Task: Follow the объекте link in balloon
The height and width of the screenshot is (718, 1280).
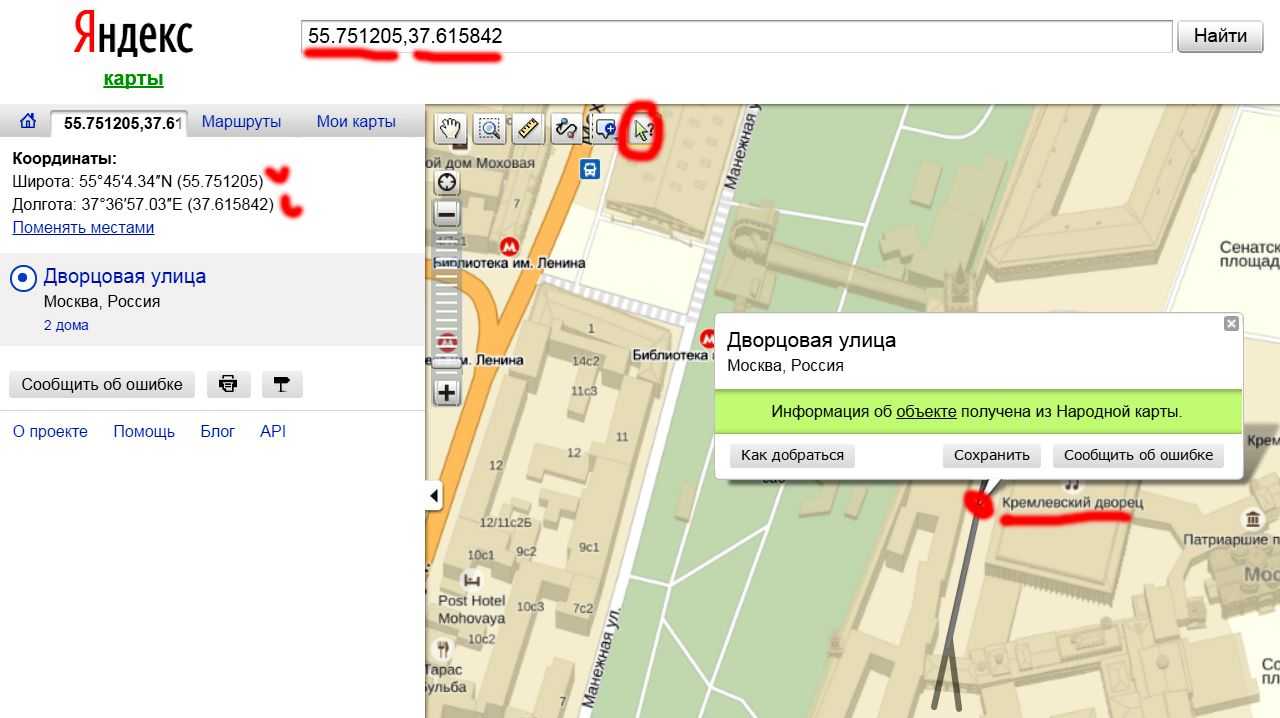Action: coord(926,411)
